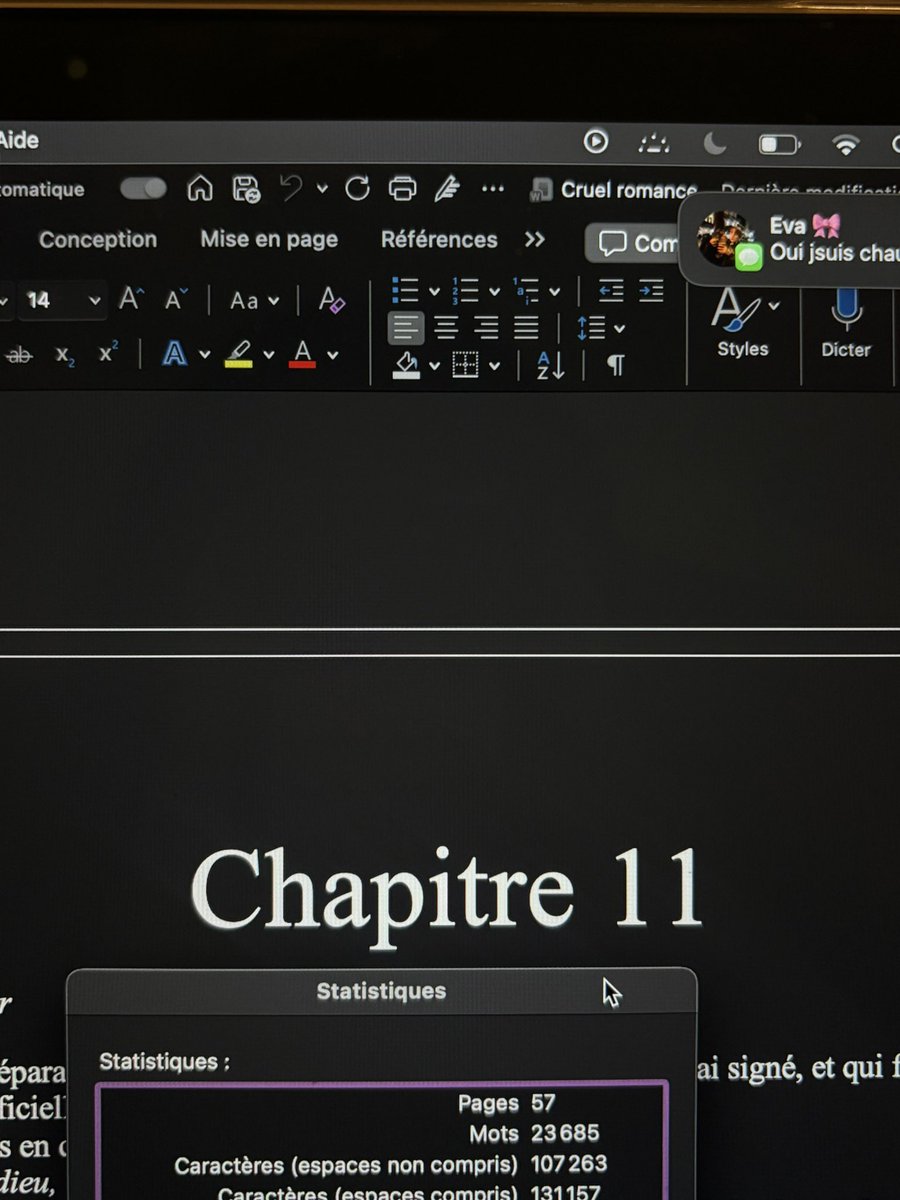Click the Dicter microphone icon

click(x=846, y=309)
